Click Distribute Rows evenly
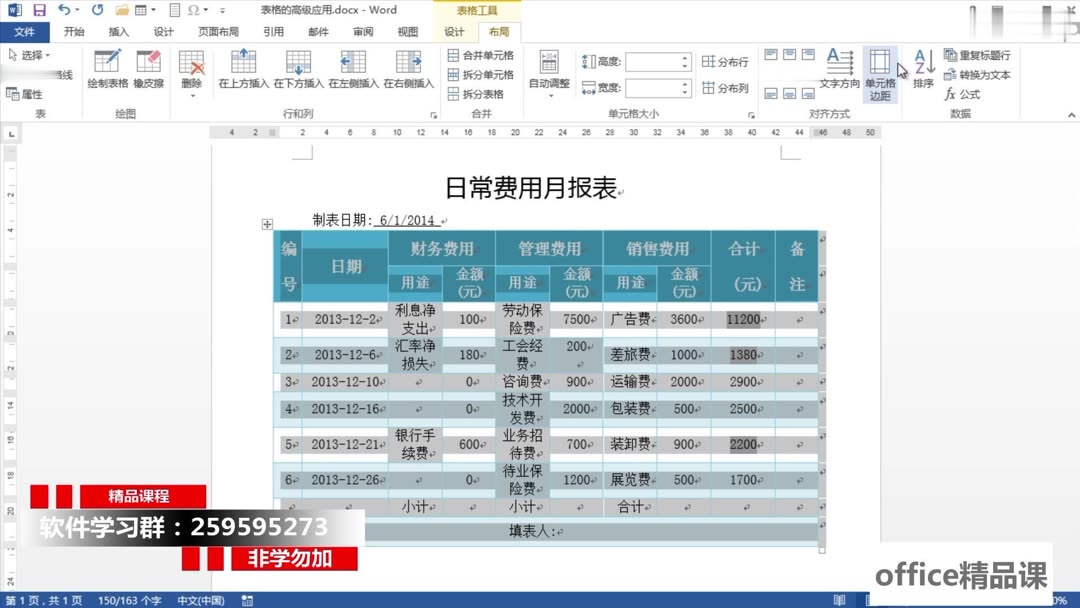The height and width of the screenshot is (608, 1080). 724,60
